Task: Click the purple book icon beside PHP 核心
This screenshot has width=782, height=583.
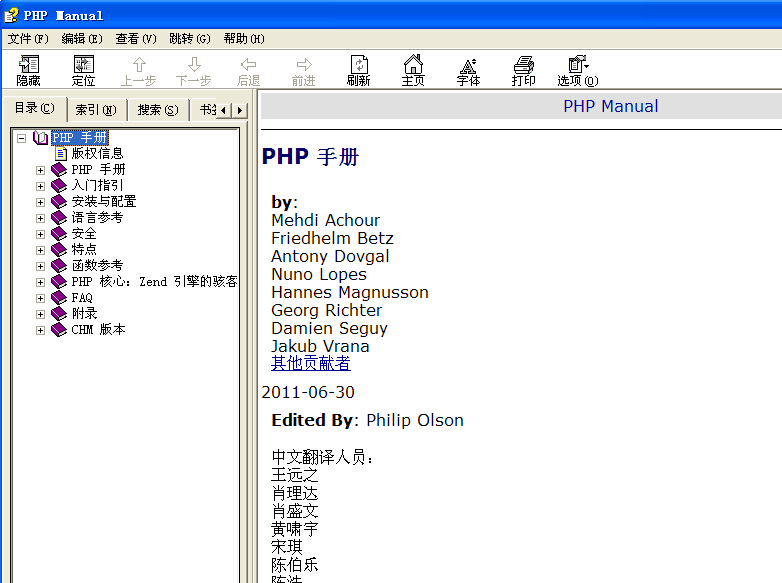Action: [x=59, y=282]
